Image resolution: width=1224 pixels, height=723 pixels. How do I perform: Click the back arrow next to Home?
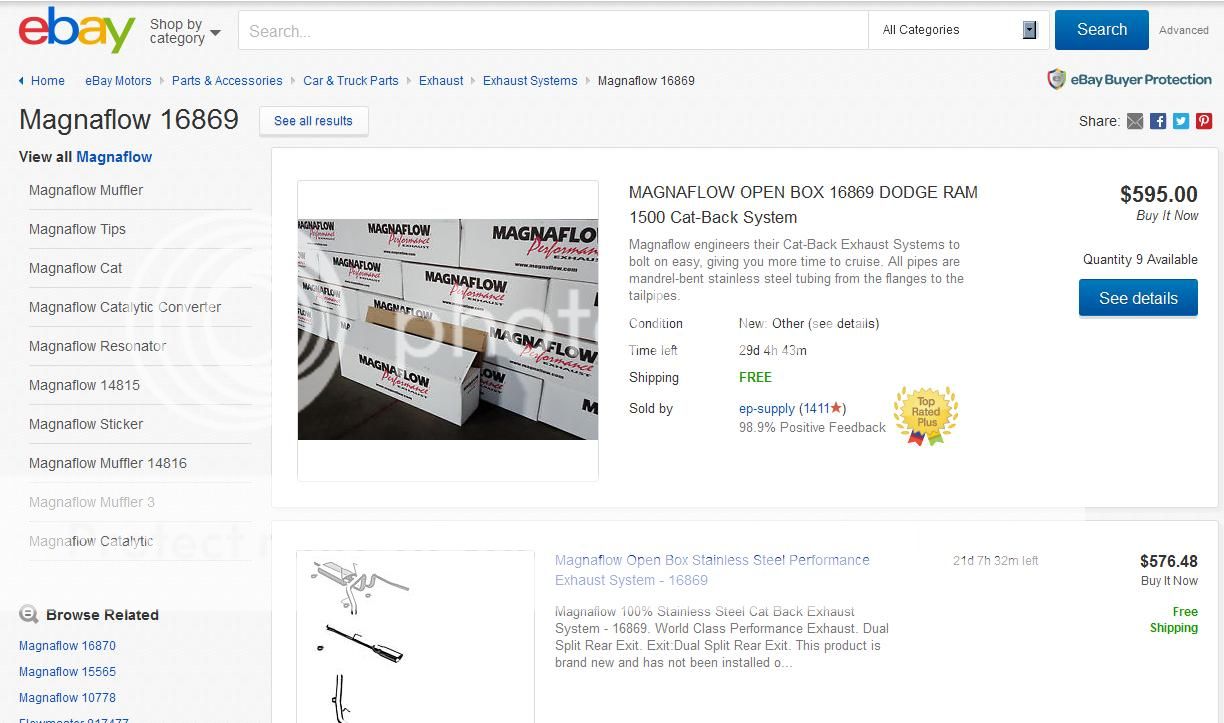(x=23, y=81)
